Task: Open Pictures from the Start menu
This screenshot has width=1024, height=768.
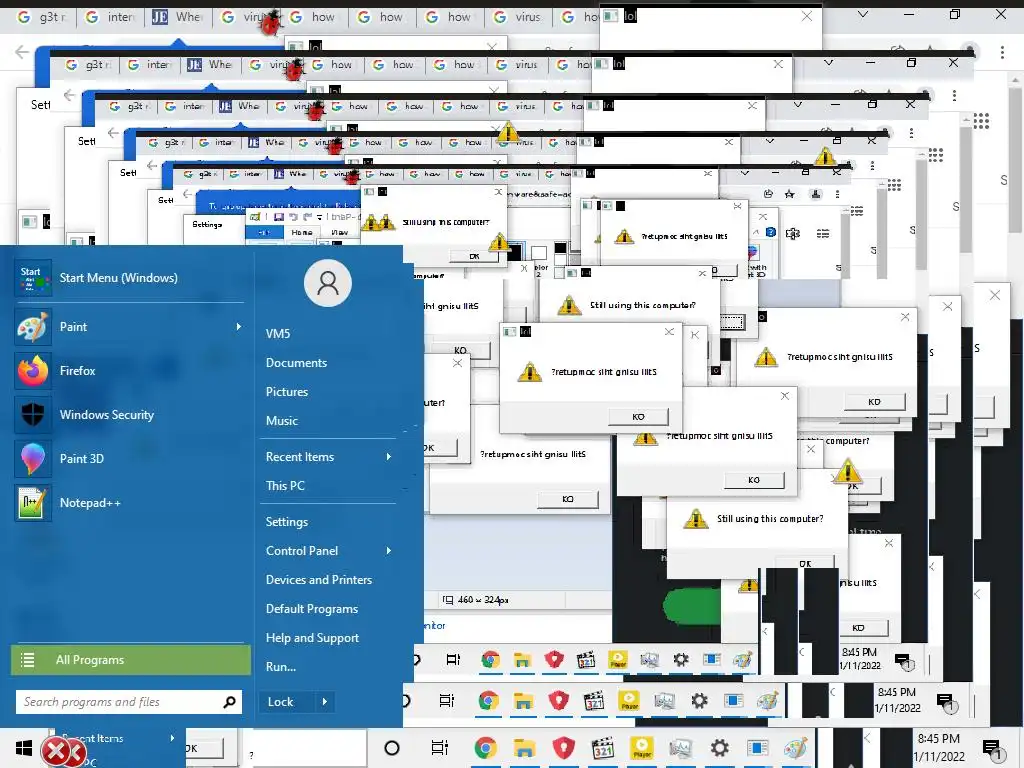Action: (287, 392)
